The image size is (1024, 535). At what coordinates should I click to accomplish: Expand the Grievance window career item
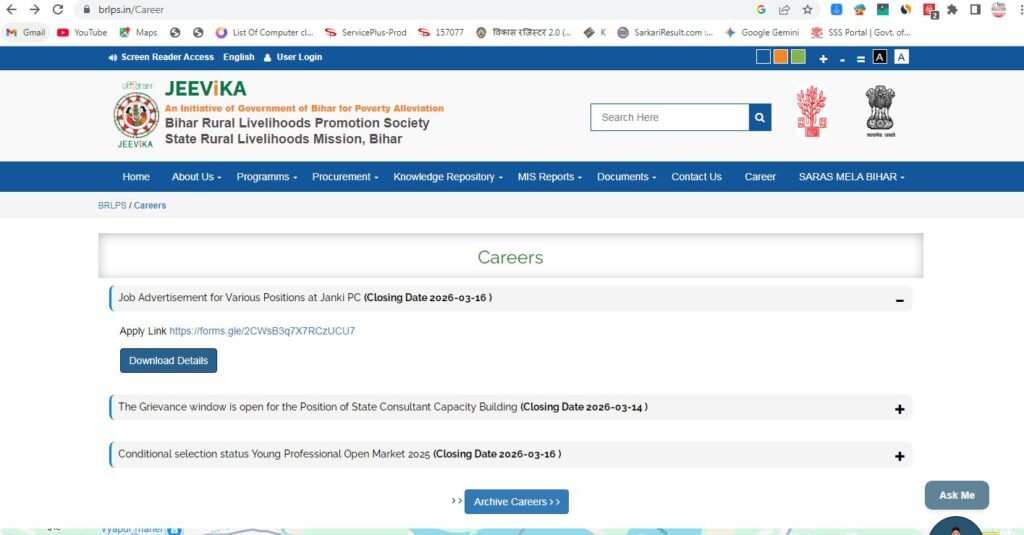(x=899, y=408)
